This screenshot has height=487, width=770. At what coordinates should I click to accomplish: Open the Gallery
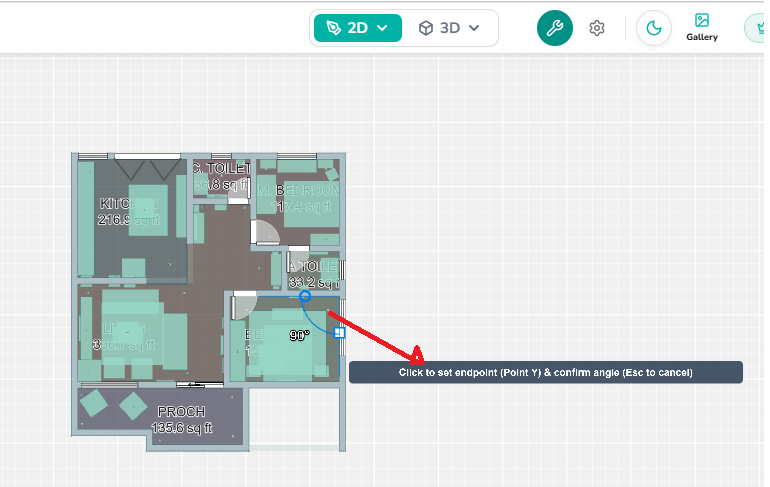[702, 27]
